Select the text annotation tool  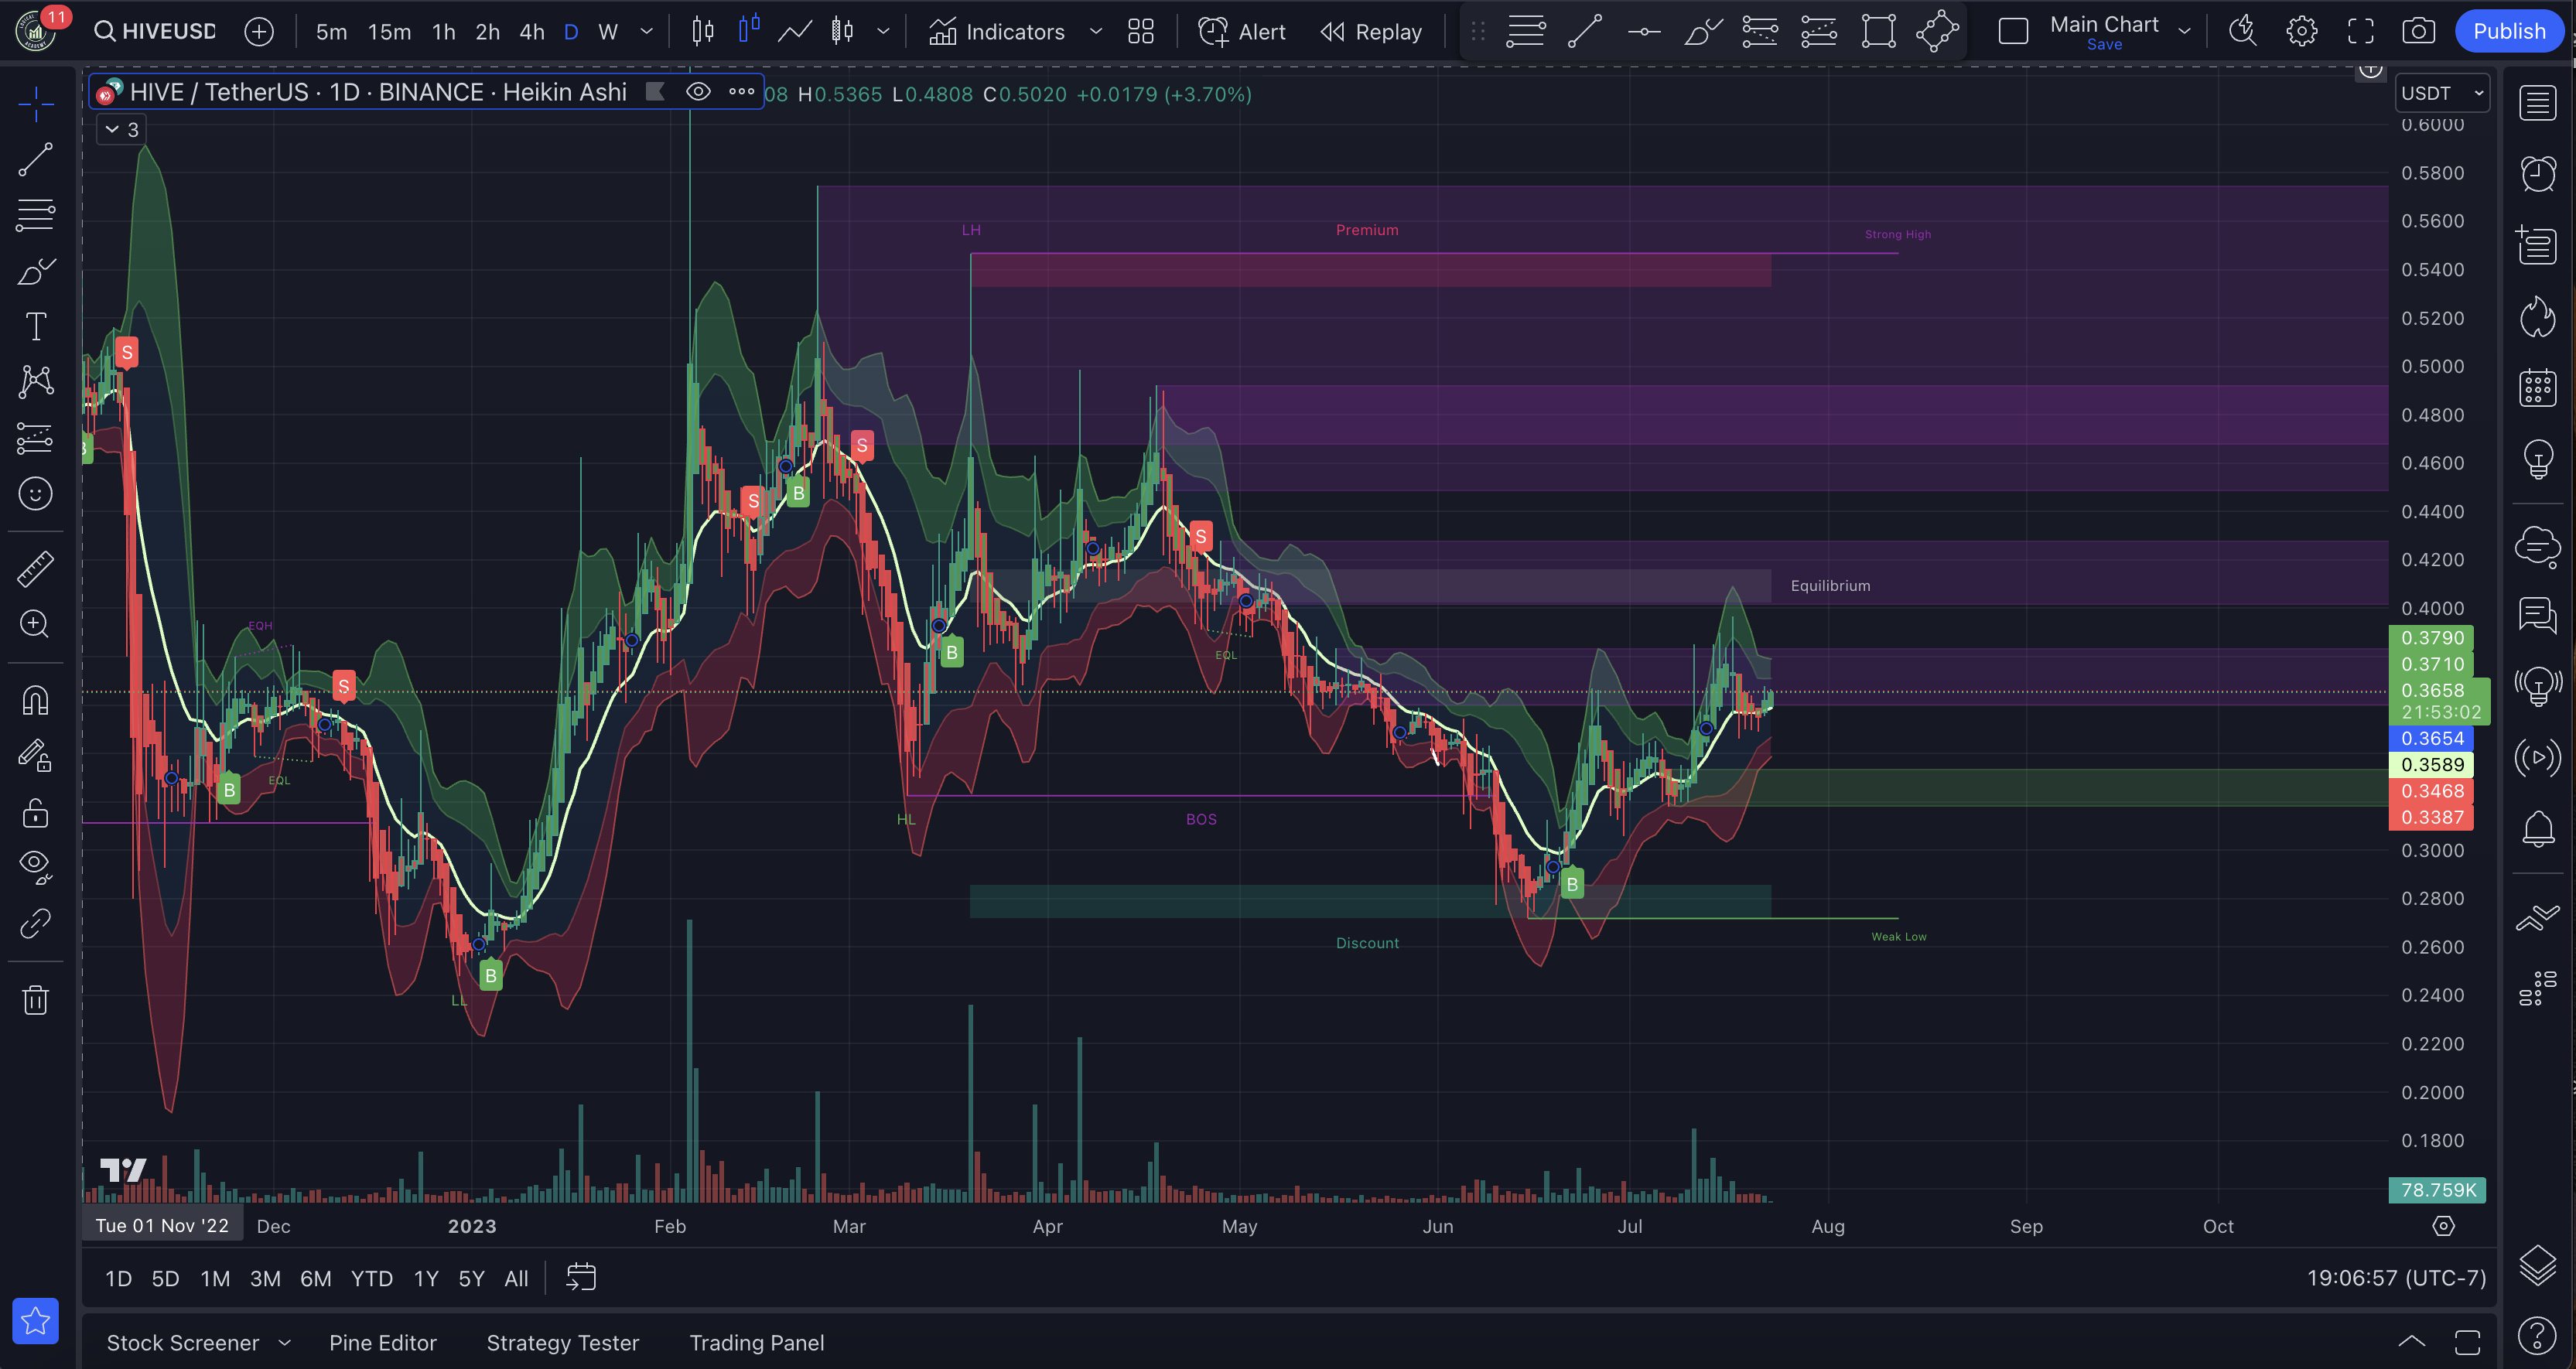tap(36, 326)
